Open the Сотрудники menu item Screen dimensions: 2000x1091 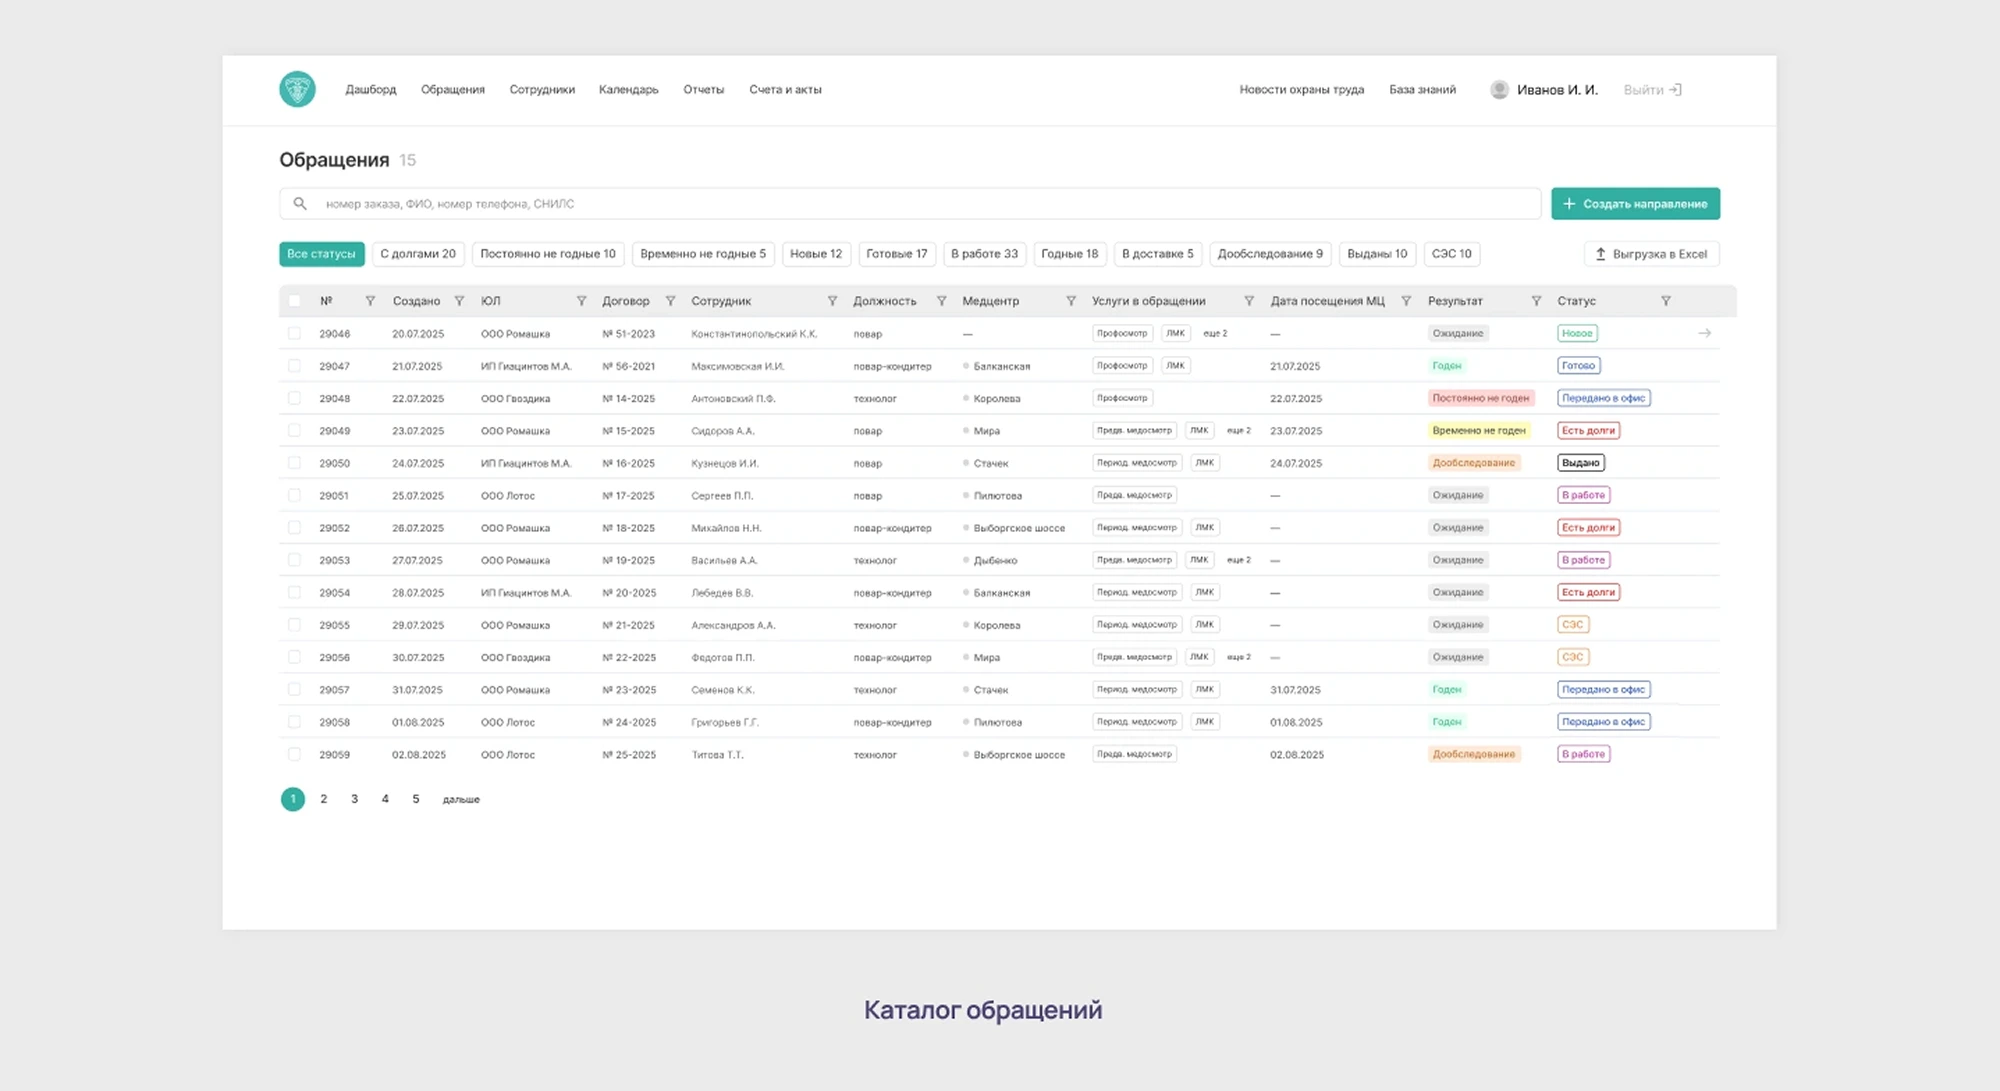542,90
